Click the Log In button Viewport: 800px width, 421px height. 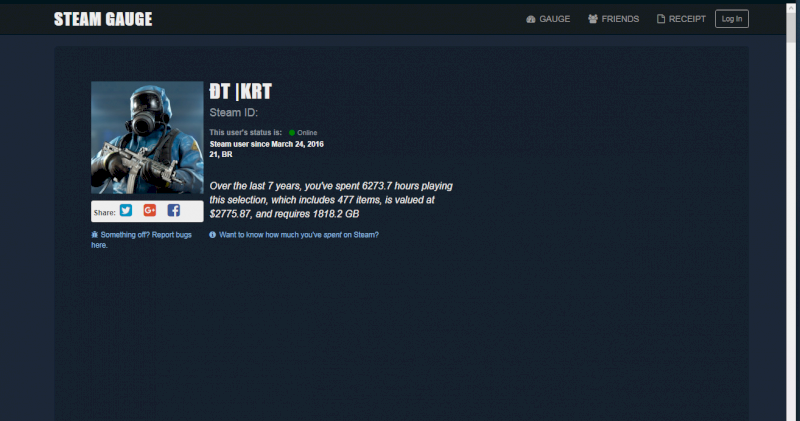pos(732,19)
